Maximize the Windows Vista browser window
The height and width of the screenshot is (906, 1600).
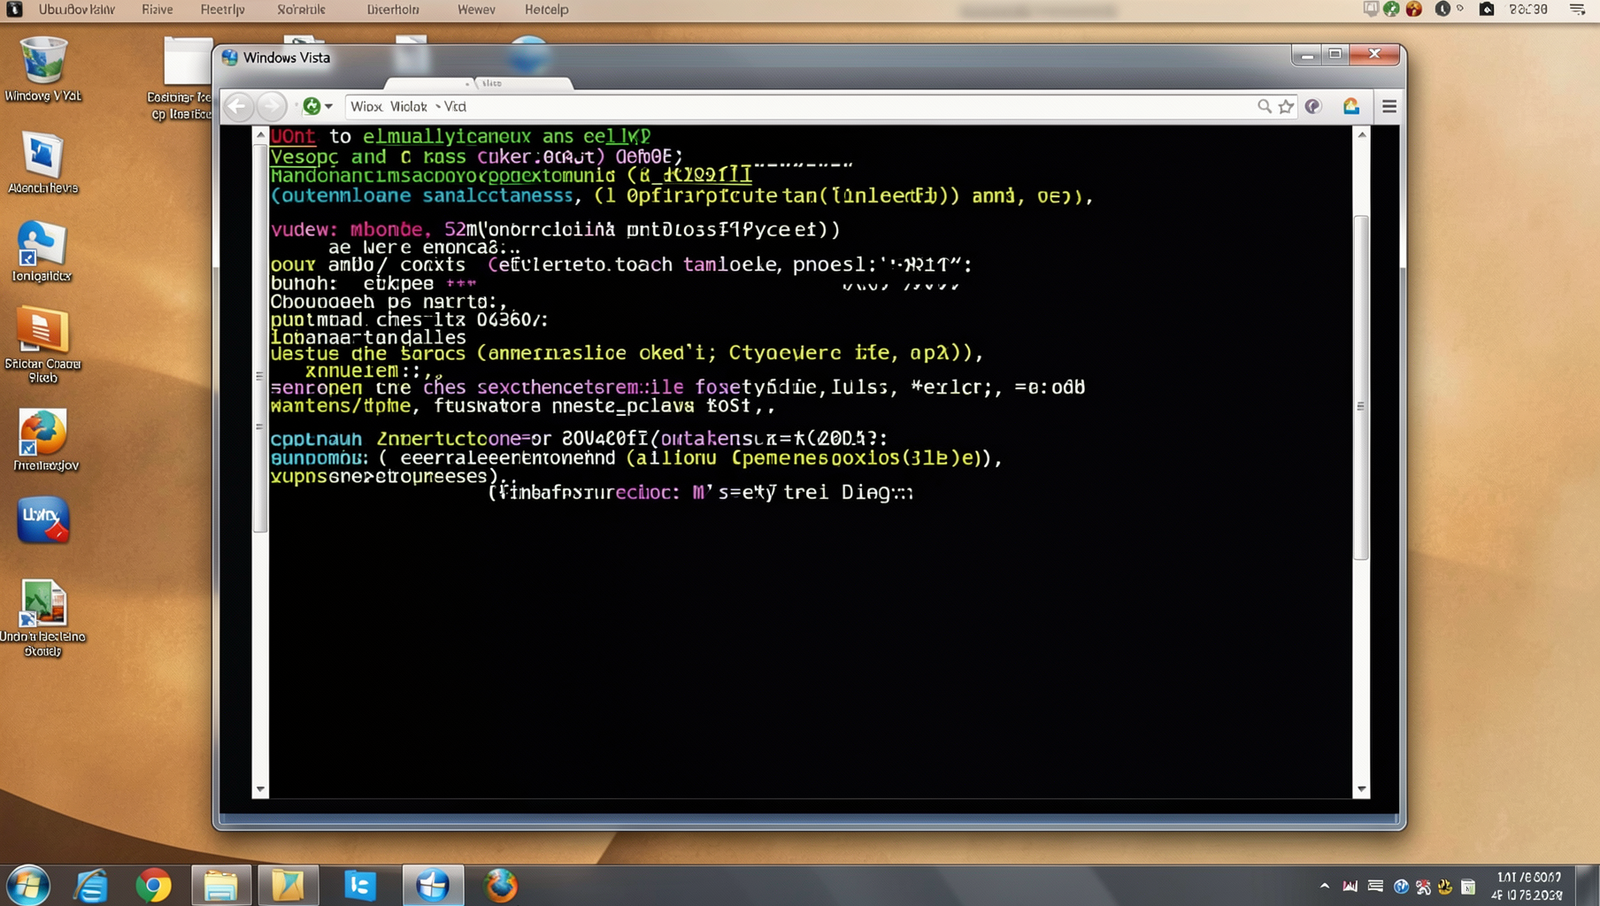(1335, 55)
